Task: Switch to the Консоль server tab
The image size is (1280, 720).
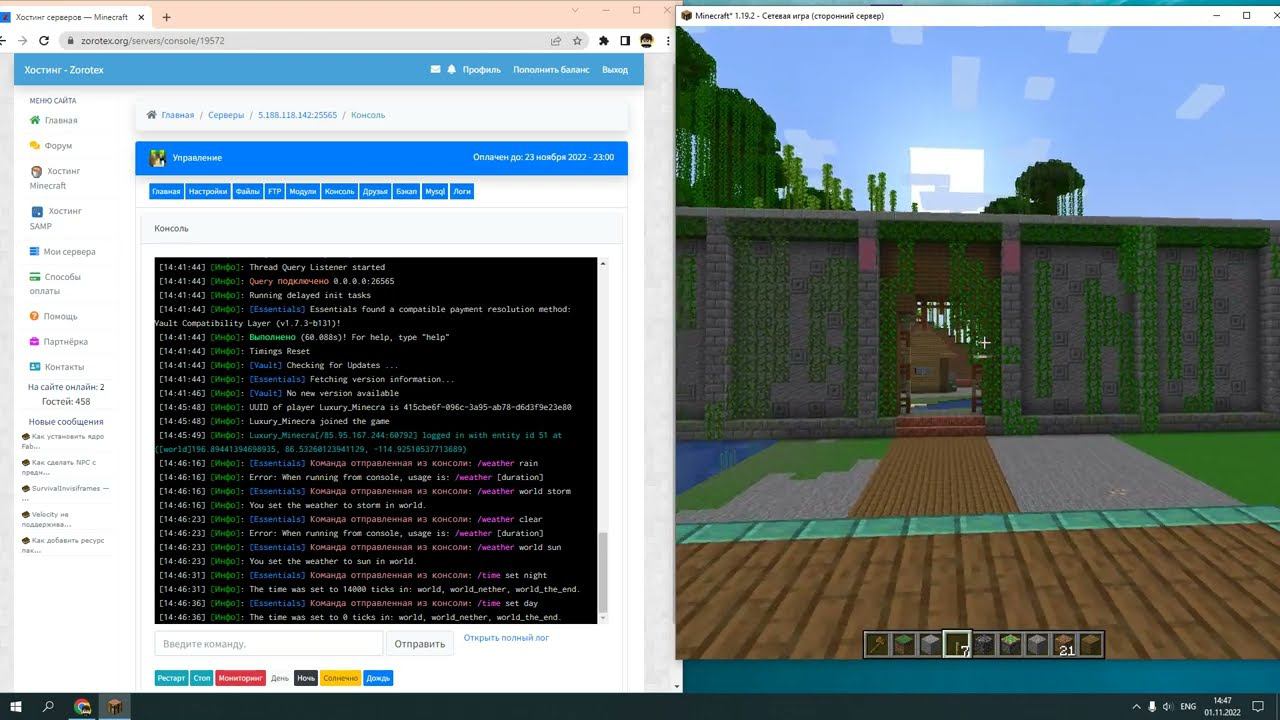Action: 340,191
